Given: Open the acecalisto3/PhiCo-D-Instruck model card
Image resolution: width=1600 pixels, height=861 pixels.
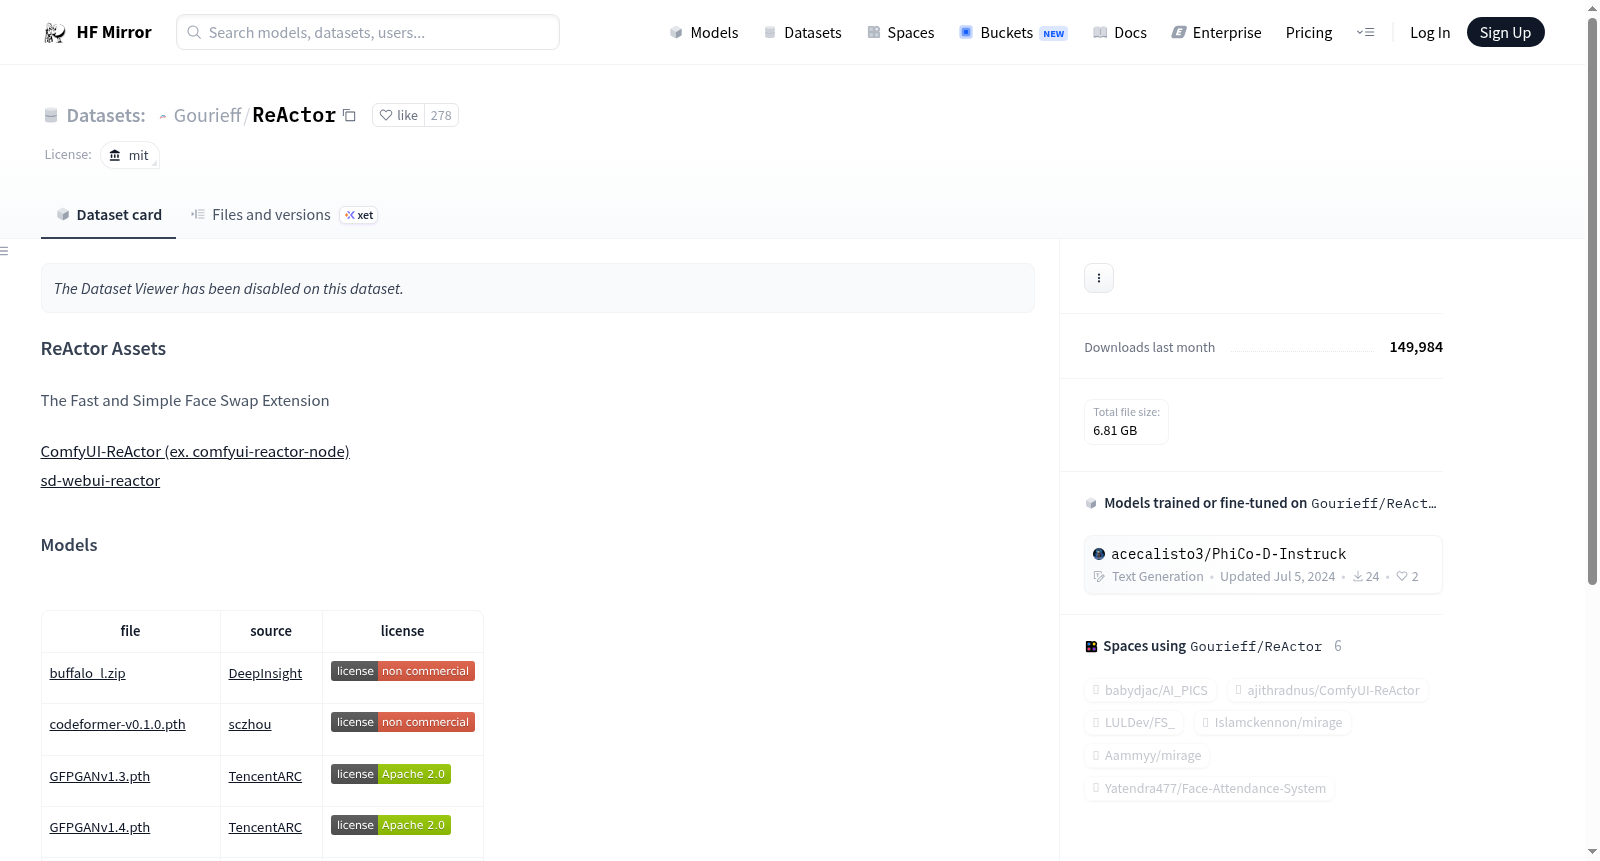Looking at the screenshot, I should click(x=1263, y=565).
